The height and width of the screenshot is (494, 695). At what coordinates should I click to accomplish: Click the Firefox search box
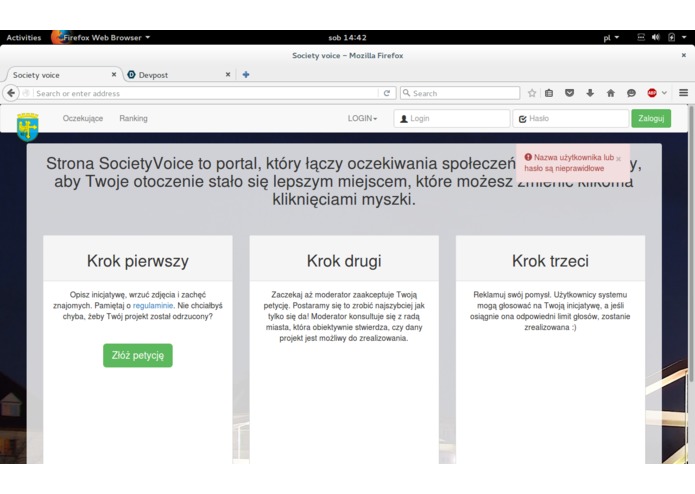460,93
